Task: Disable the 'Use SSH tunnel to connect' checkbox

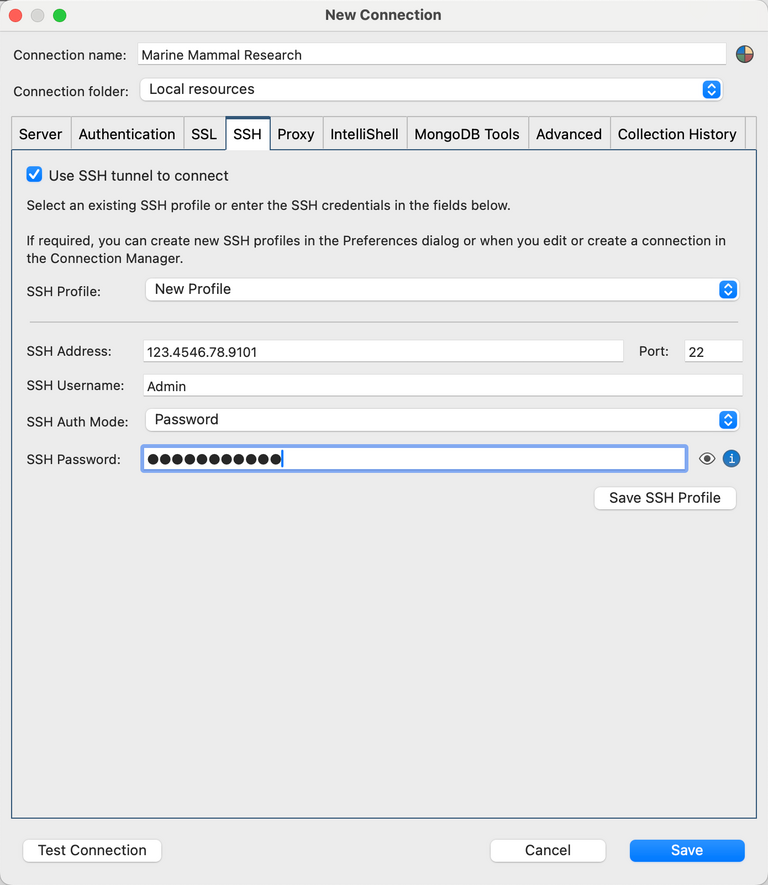Action: pyautogui.click(x=33, y=174)
